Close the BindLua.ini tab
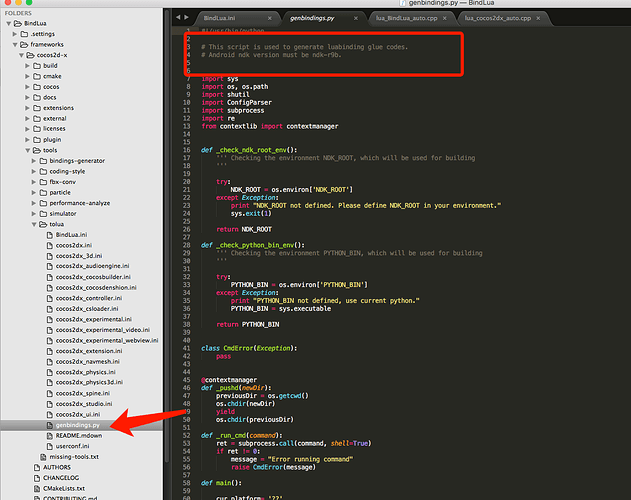The width and height of the screenshot is (631, 500). click(x=270, y=18)
